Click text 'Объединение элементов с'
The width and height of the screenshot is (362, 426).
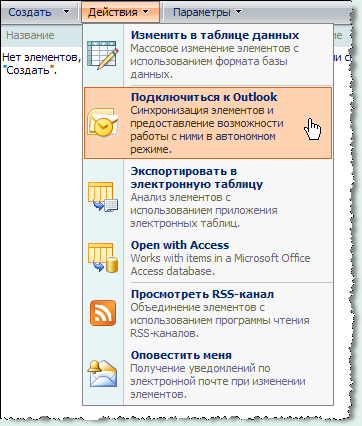coord(197,307)
